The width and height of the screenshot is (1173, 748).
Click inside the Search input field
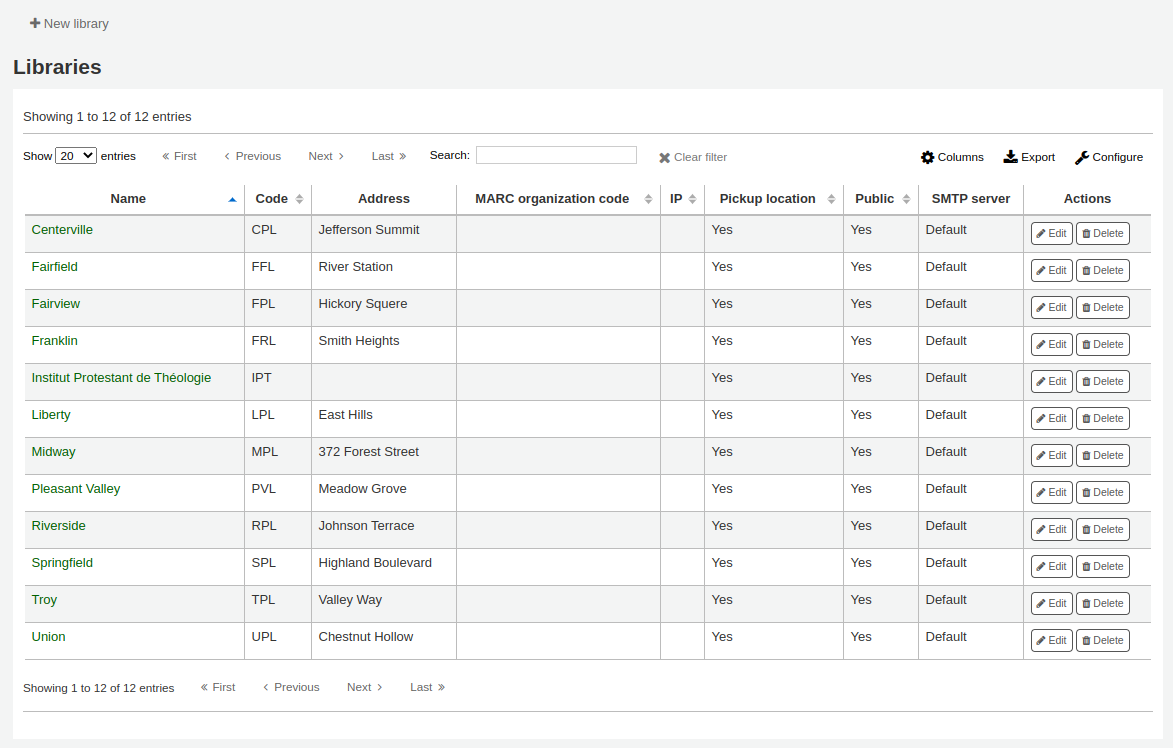coord(556,155)
